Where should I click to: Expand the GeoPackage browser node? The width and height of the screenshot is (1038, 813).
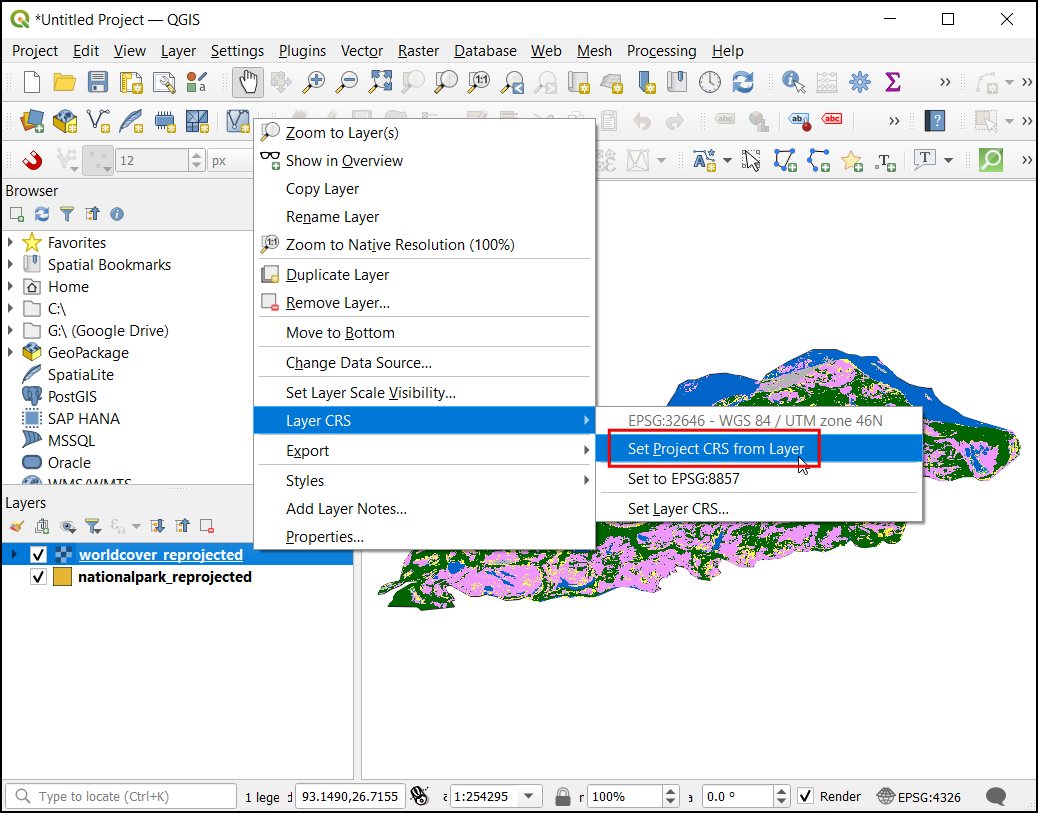click(x=11, y=353)
